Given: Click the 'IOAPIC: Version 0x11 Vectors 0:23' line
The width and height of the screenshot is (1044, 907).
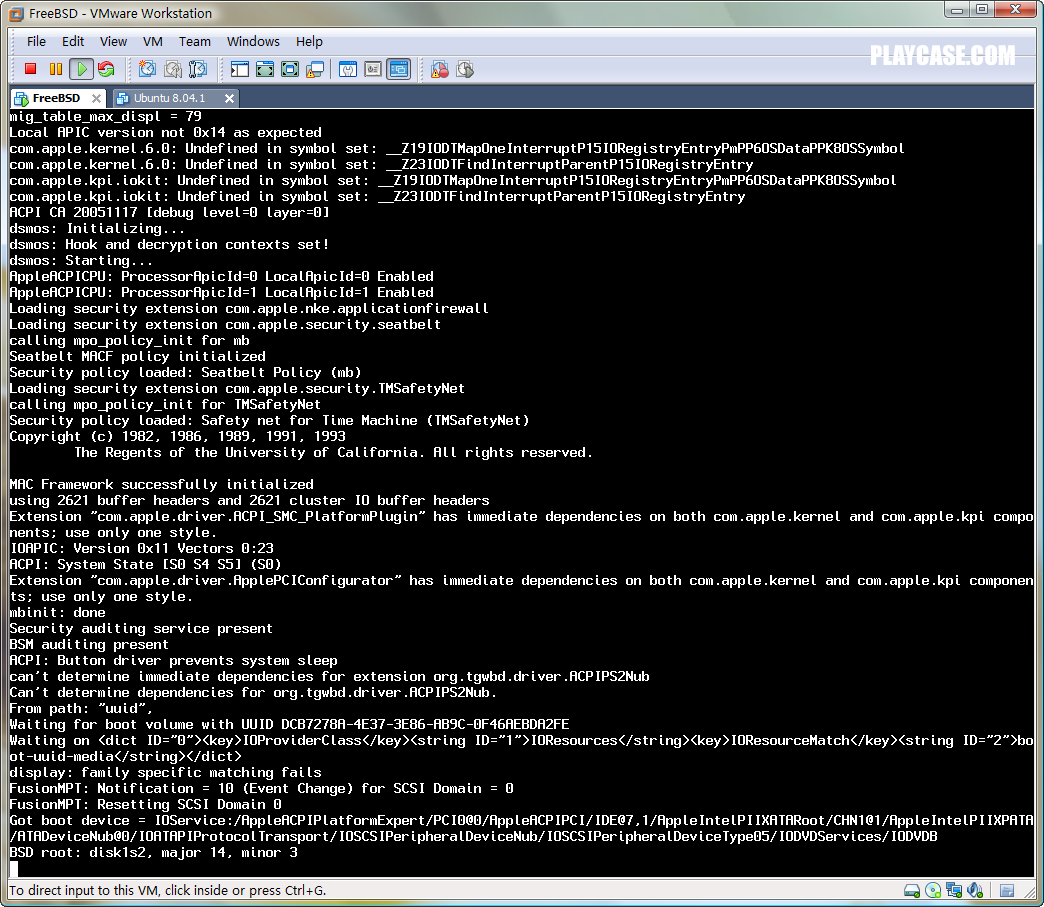Looking at the screenshot, I should coord(141,548).
